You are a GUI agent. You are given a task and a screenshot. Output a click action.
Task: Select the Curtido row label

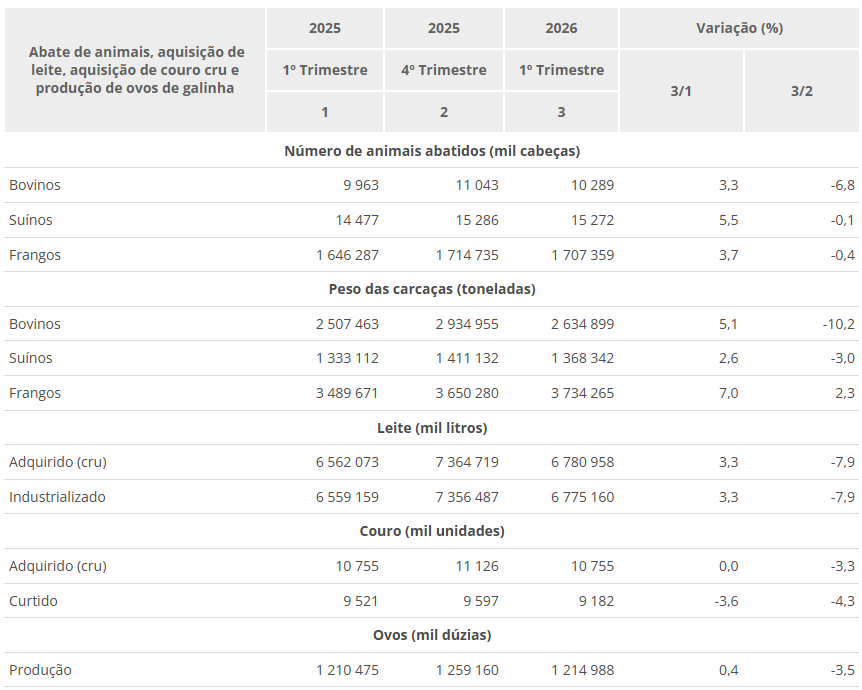tap(33, 601)
